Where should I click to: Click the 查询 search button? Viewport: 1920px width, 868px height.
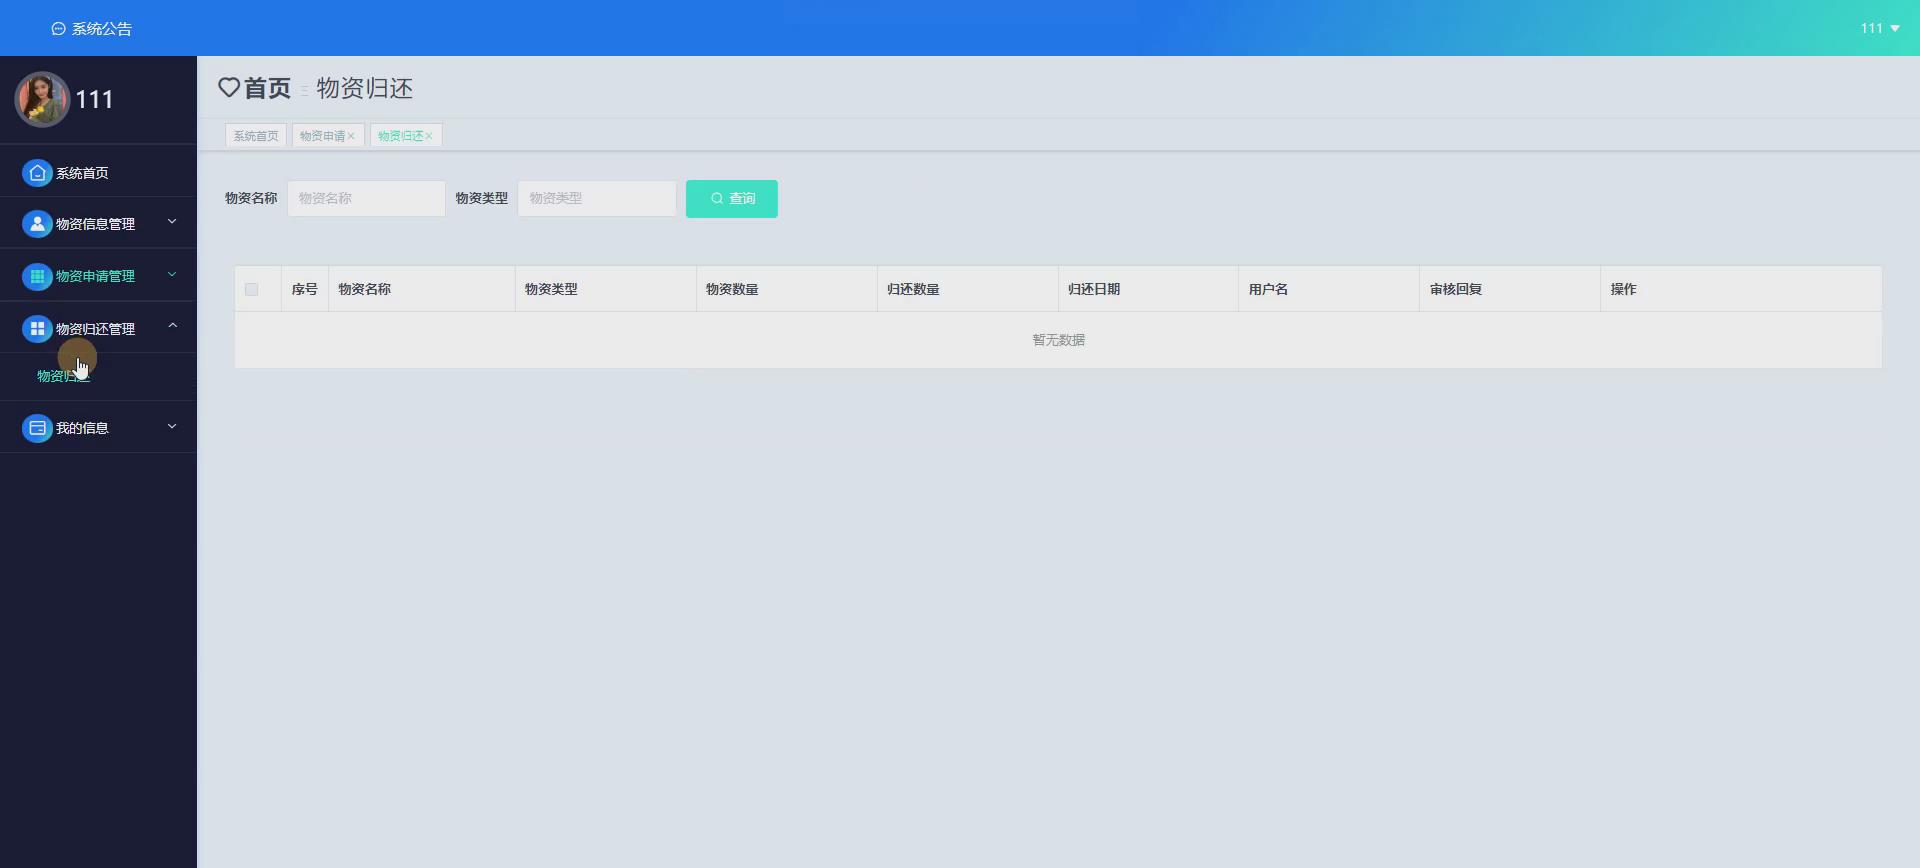(732, 198)
